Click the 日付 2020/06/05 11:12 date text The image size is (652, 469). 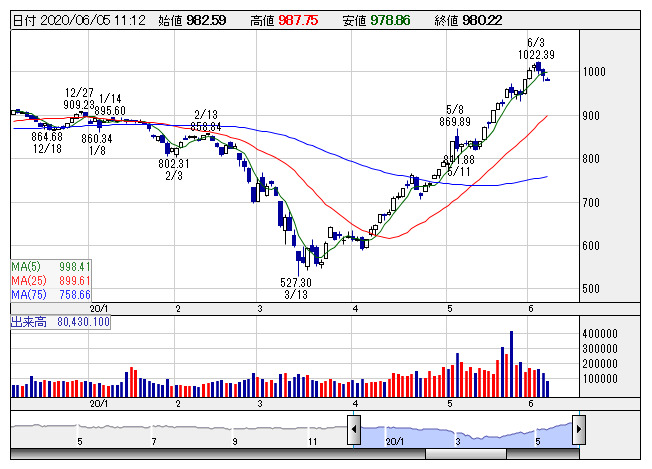tap(79, 20)
